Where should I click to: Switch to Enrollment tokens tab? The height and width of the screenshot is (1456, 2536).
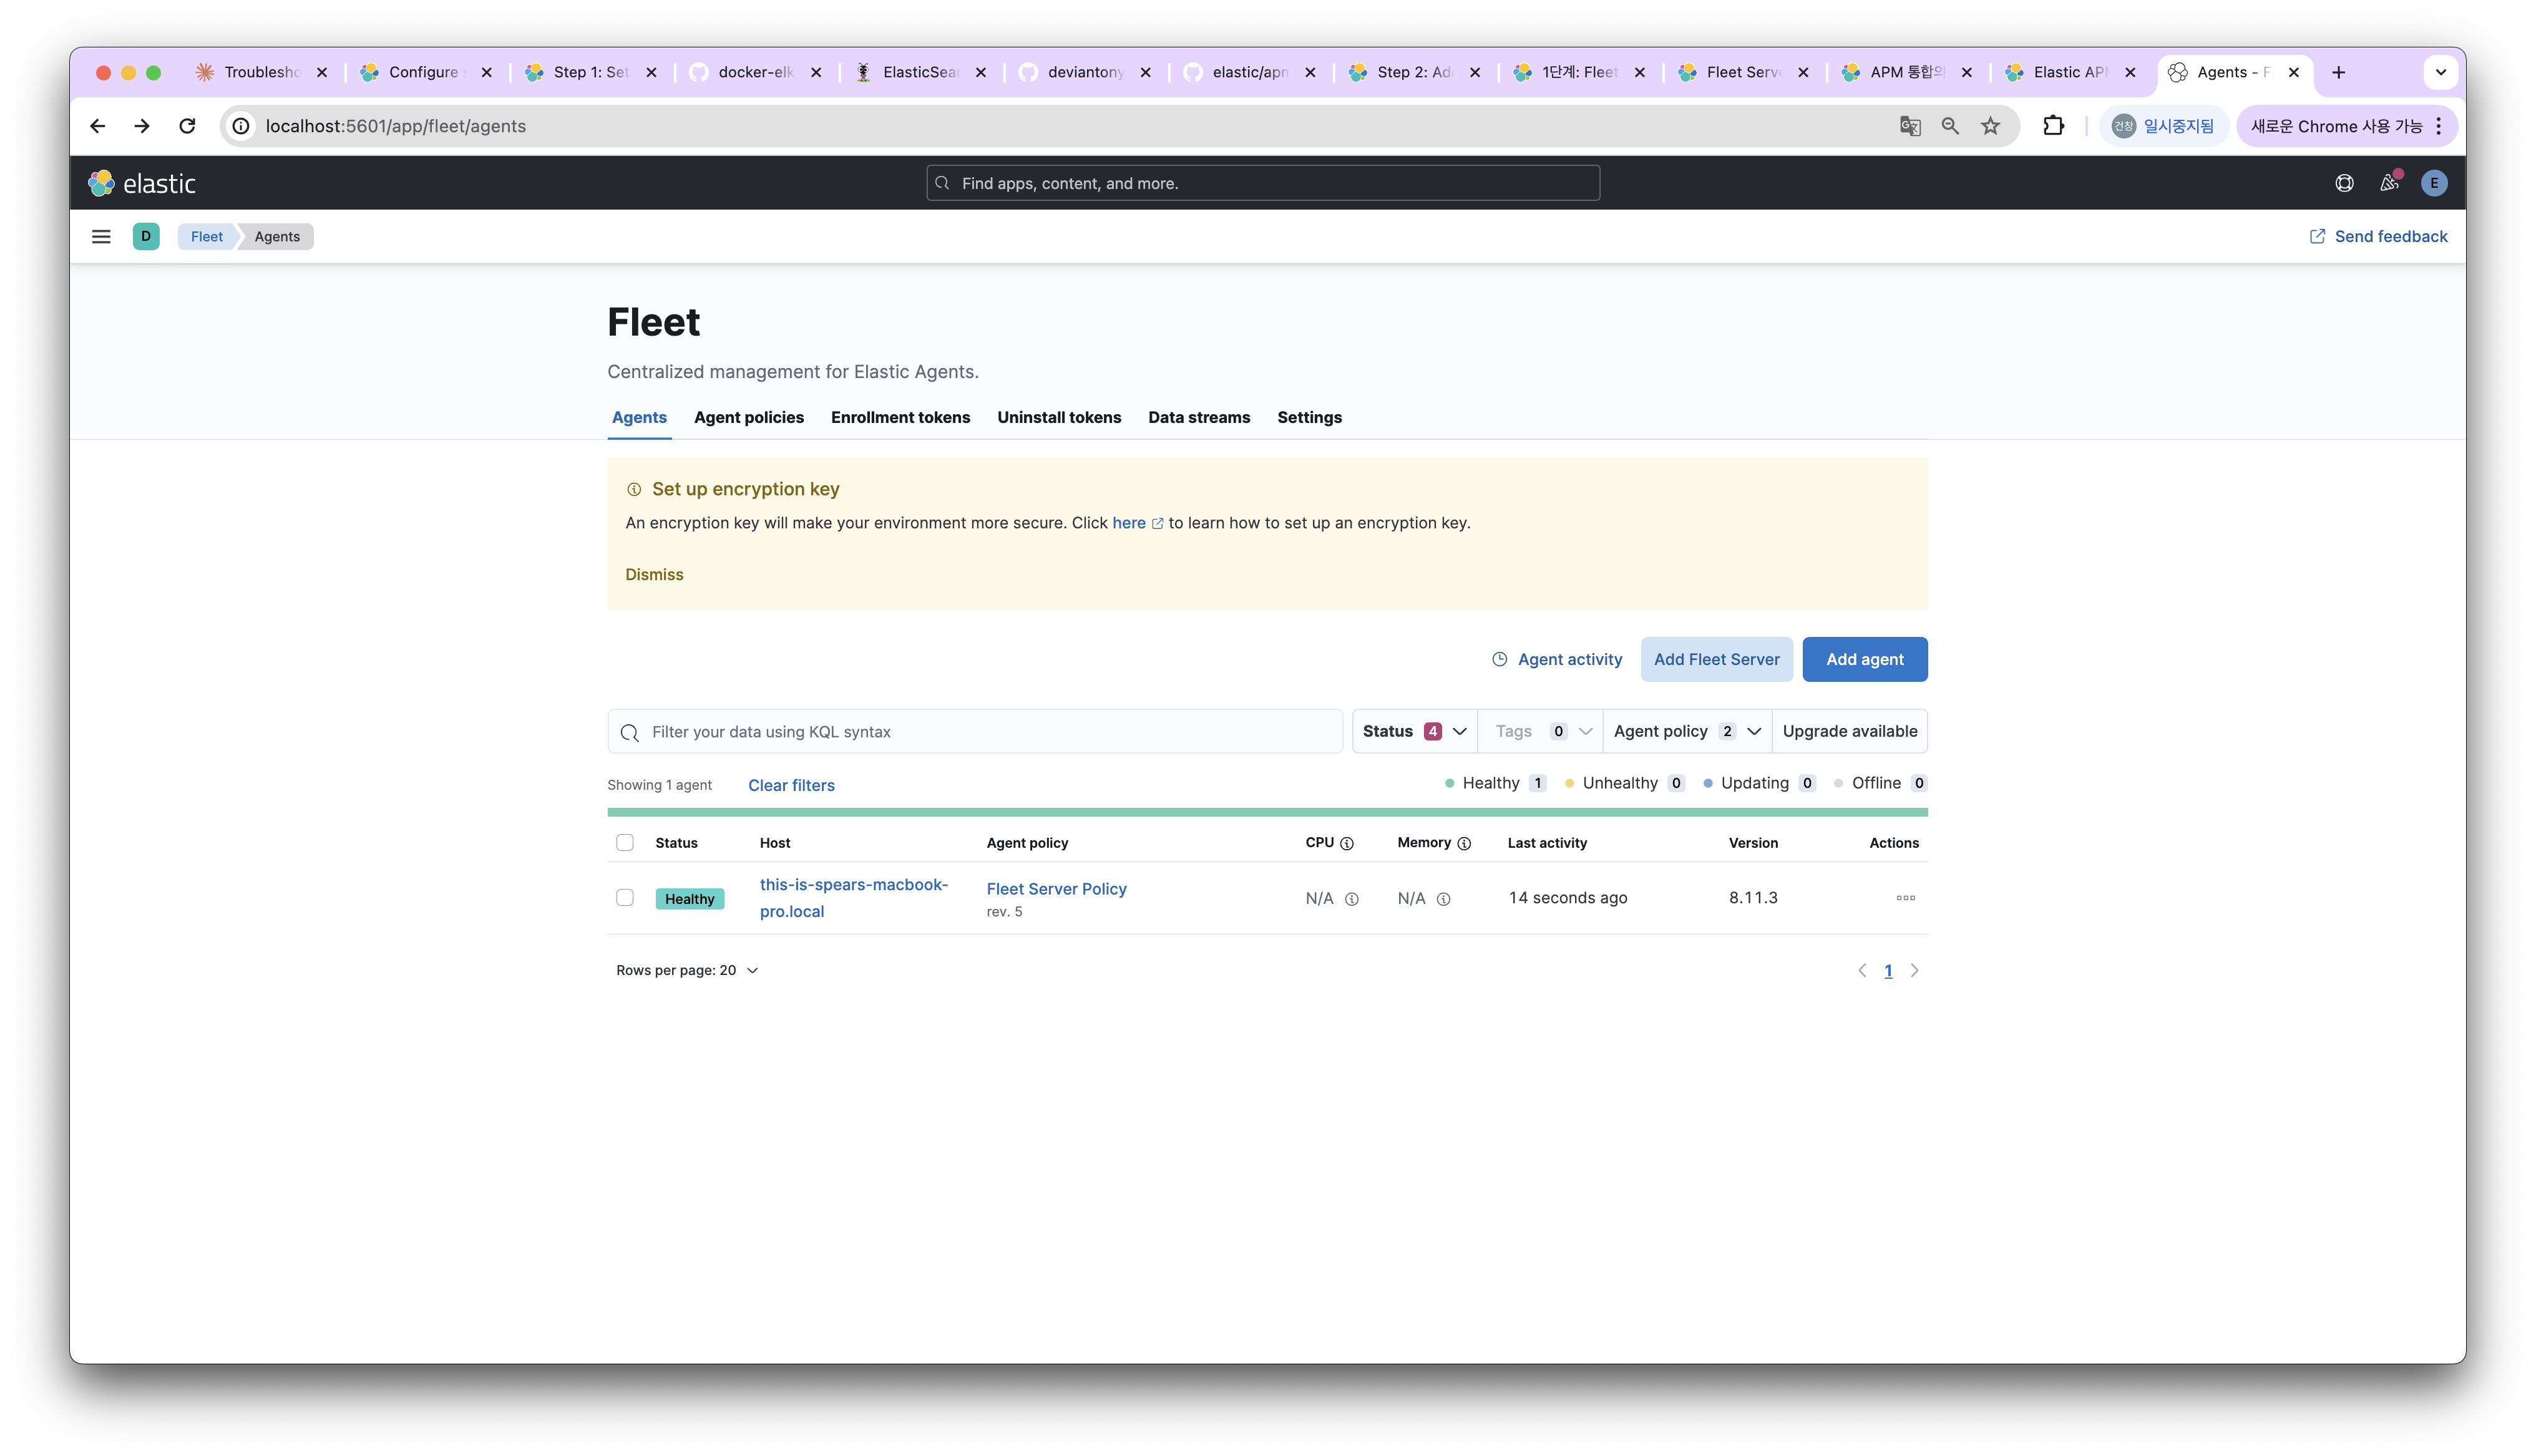pyautogui.click(x=900, y=417)
